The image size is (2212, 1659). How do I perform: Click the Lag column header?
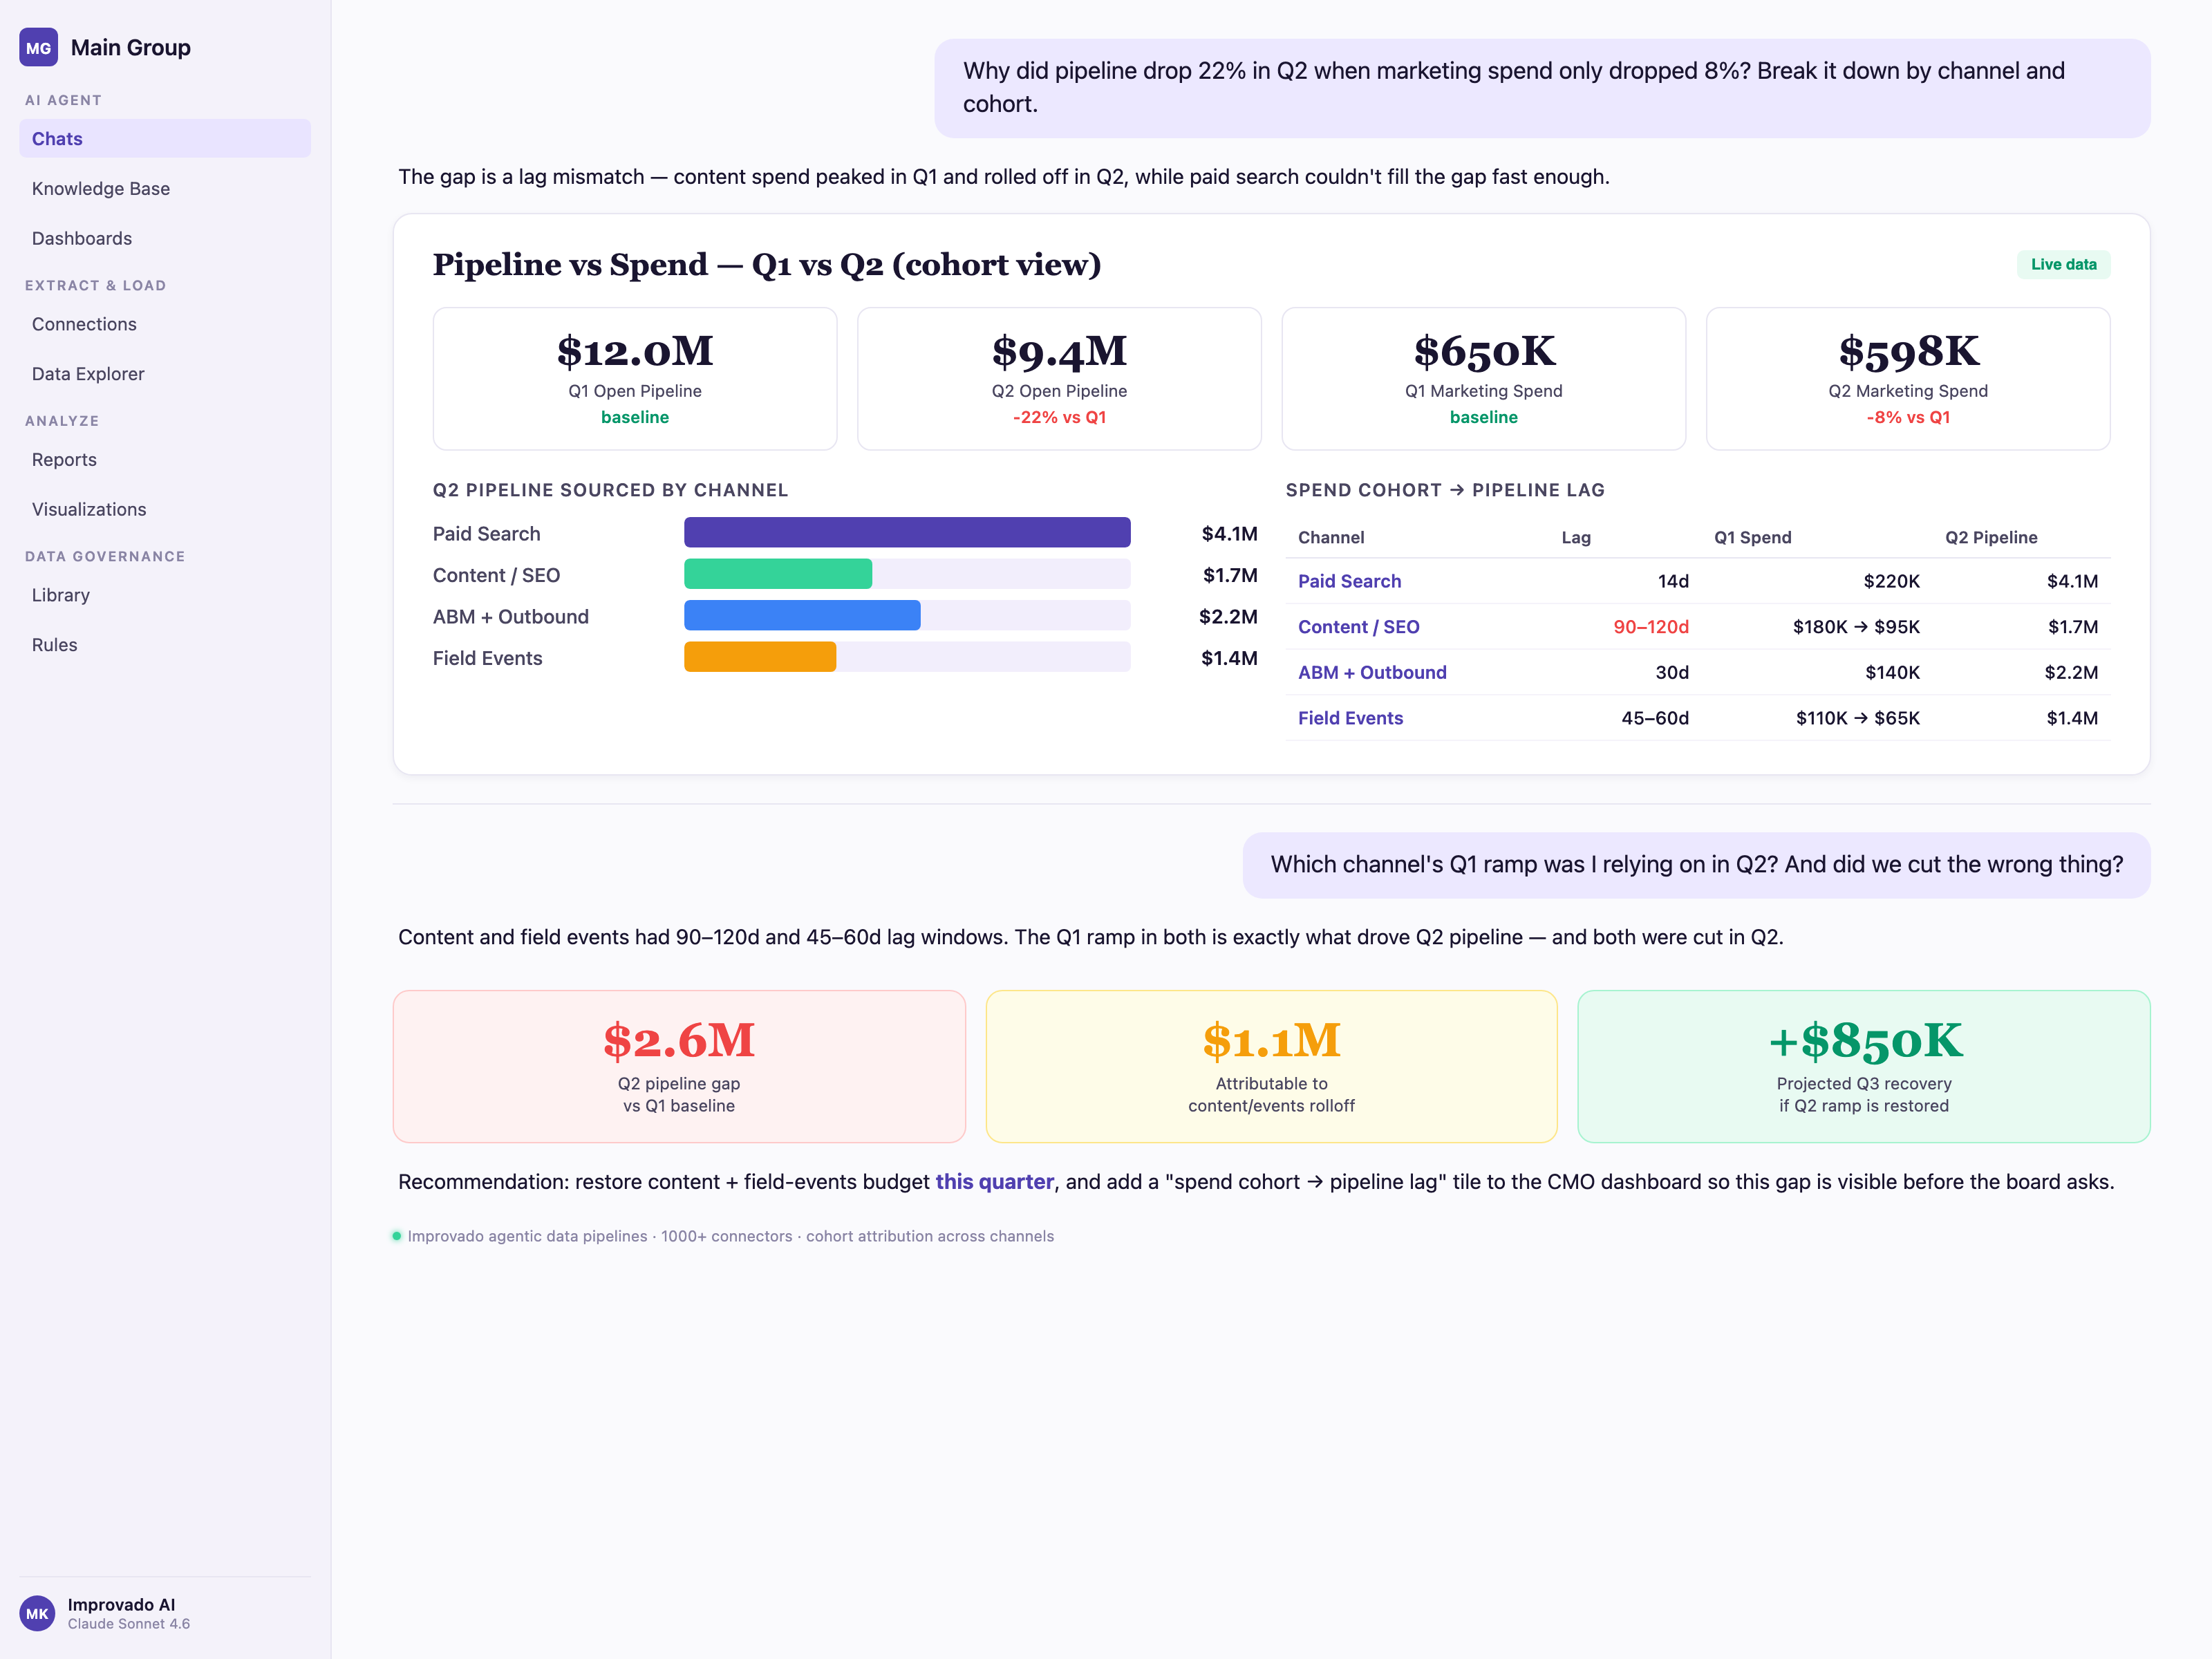point(1576,537)
